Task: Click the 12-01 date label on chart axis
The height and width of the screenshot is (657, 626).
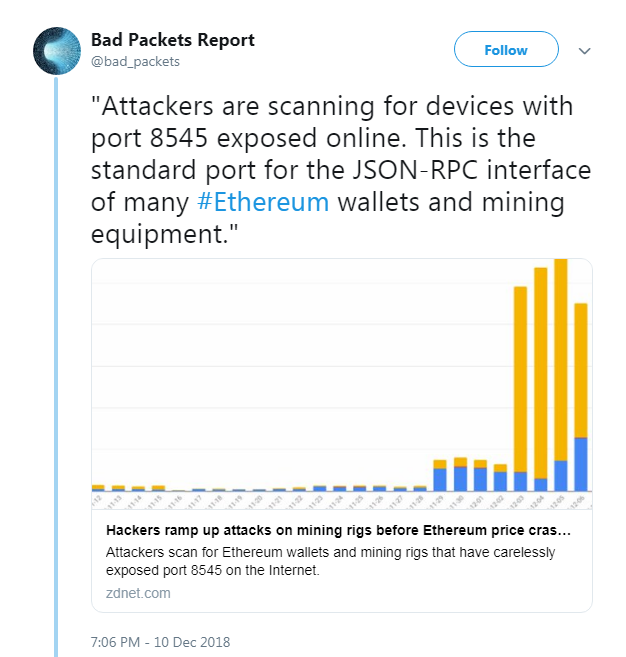Action: tap(480, 501)
